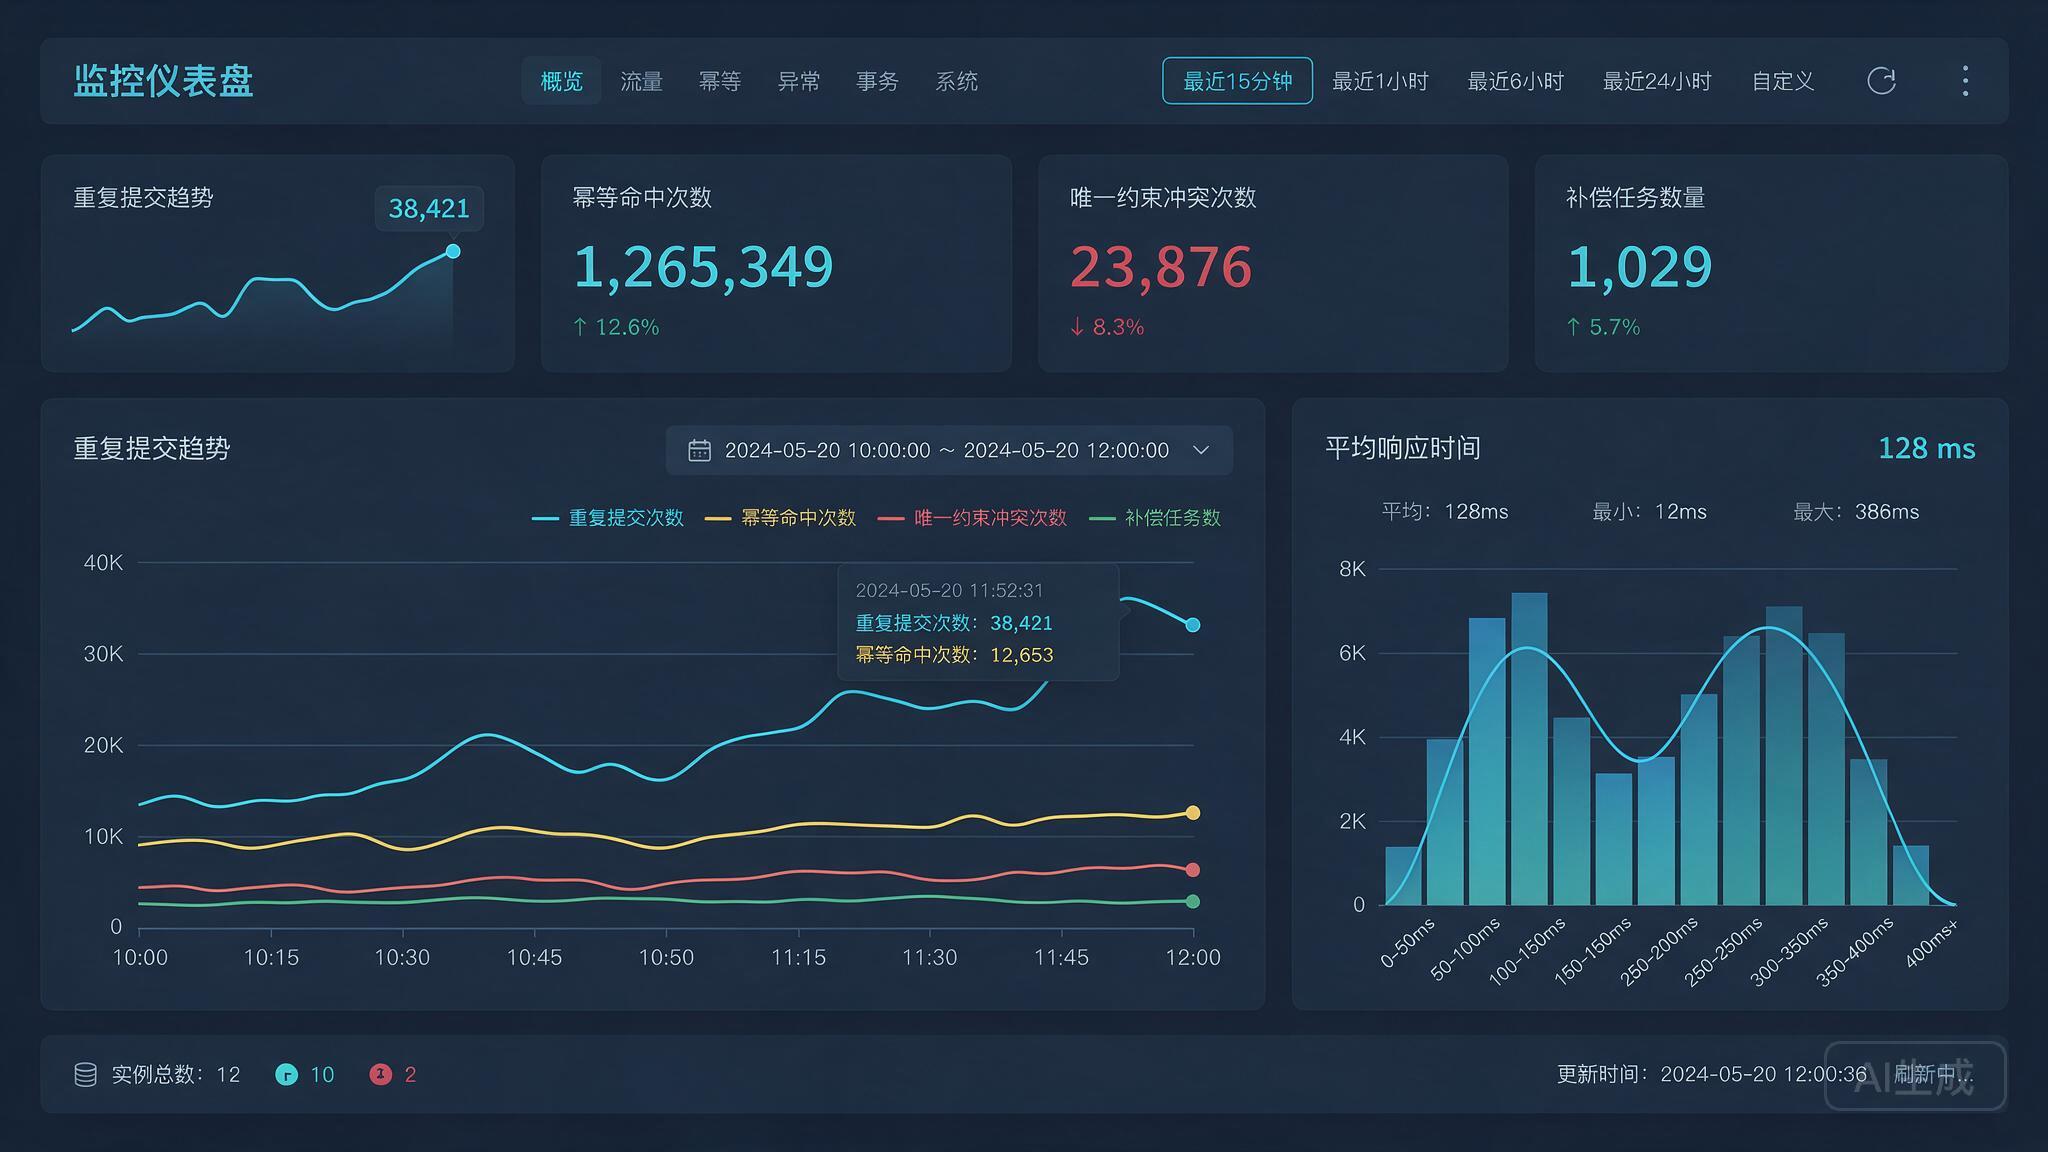Click the teal healthy-instances icon beside 10
Image resolution: width=2048 pixels, height=1152 pixels.
click(x=286, y=1074)
